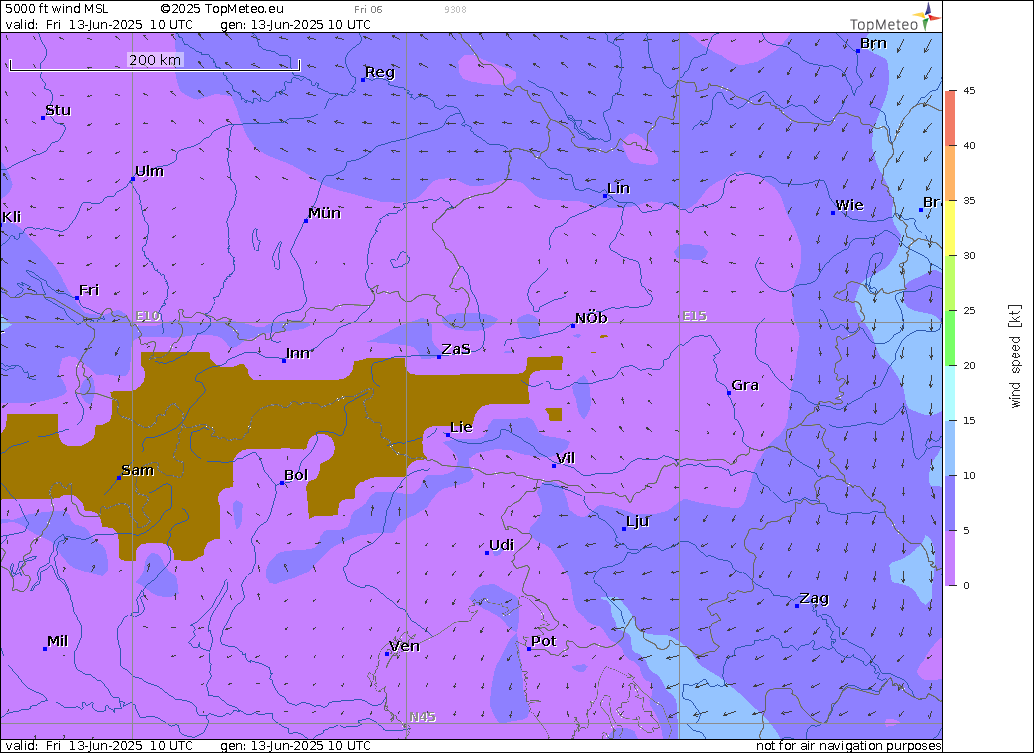The image size is (1034, 753).
Task: Click the Udi city label
Action: [502, 545]
